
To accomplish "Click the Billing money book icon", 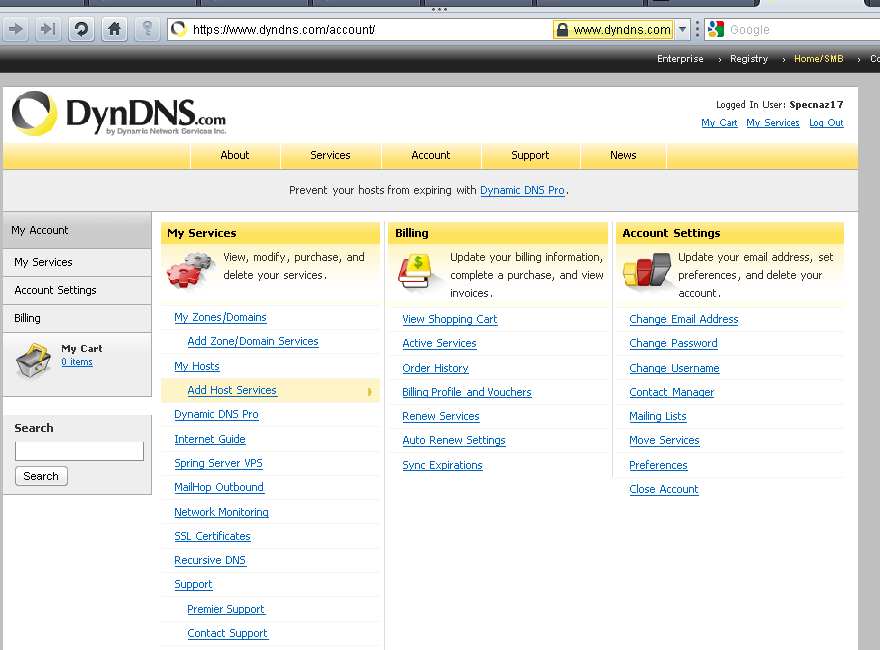I will click(417, 272).
